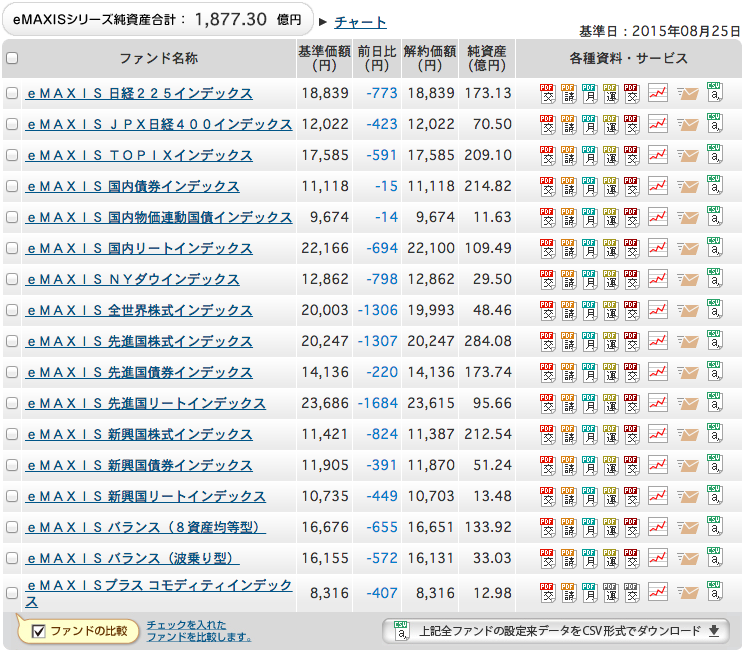Check the box for eMAXIS 日経225インデックス

(x=12, y=93)
